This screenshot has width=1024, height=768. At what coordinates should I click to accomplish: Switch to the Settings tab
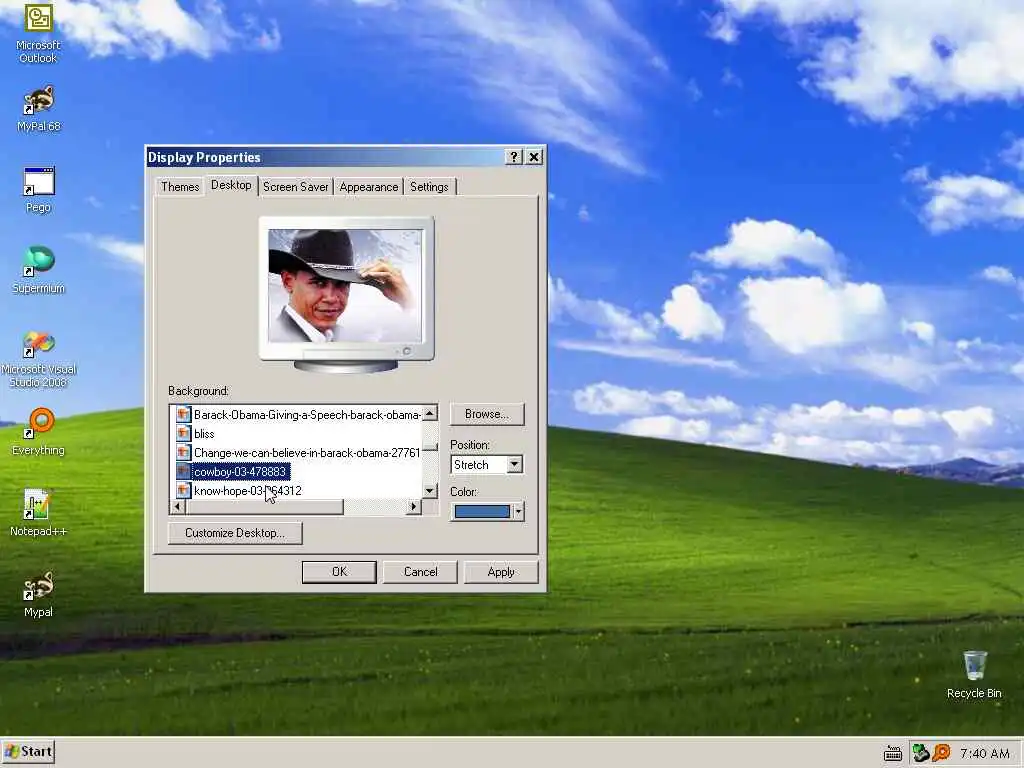pyautogui.click(x=429, y=187)
